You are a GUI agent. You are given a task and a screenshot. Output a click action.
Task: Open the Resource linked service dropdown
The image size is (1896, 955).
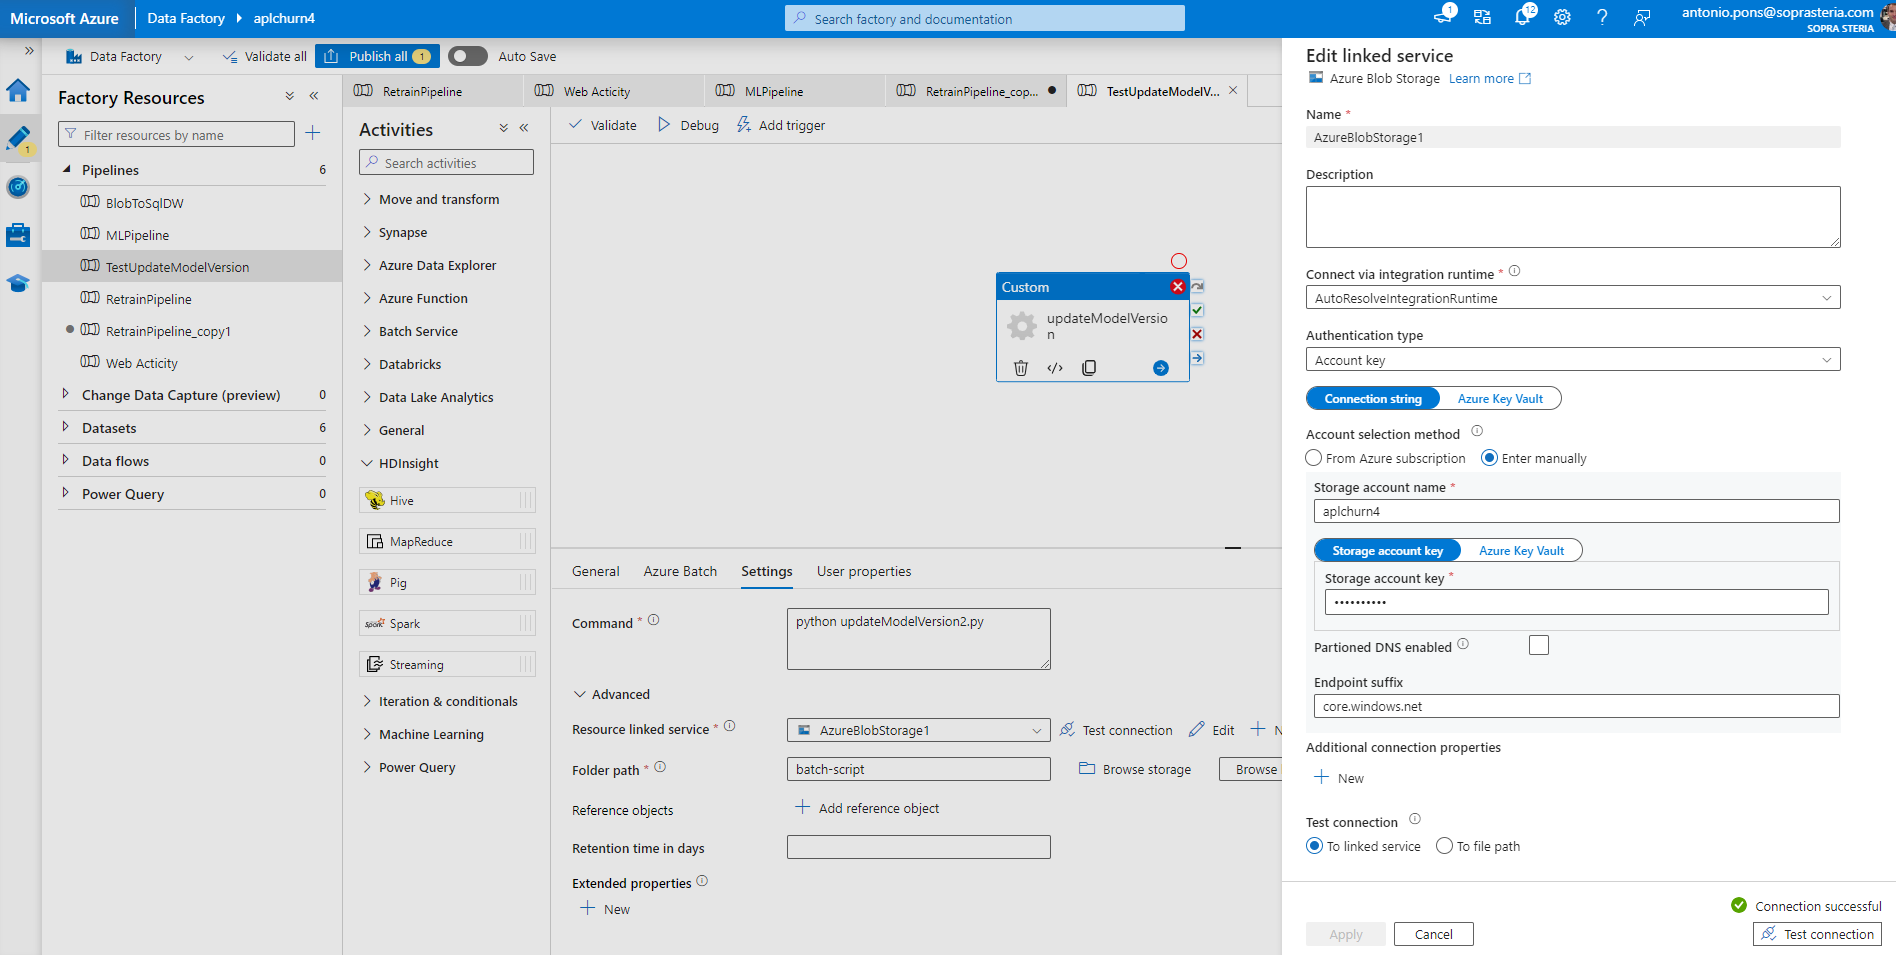click(918, 730)
